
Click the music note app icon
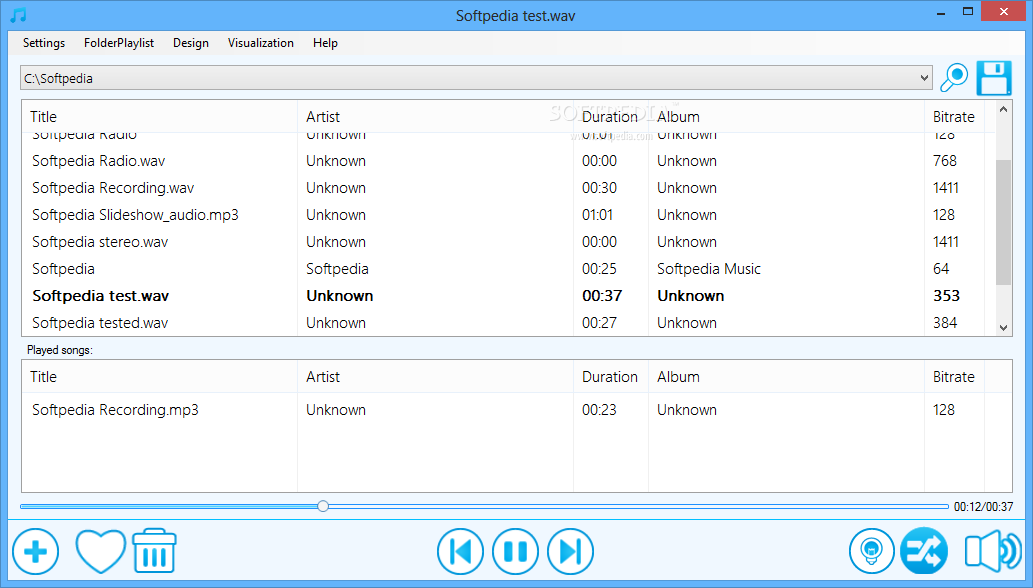[19, 15]
